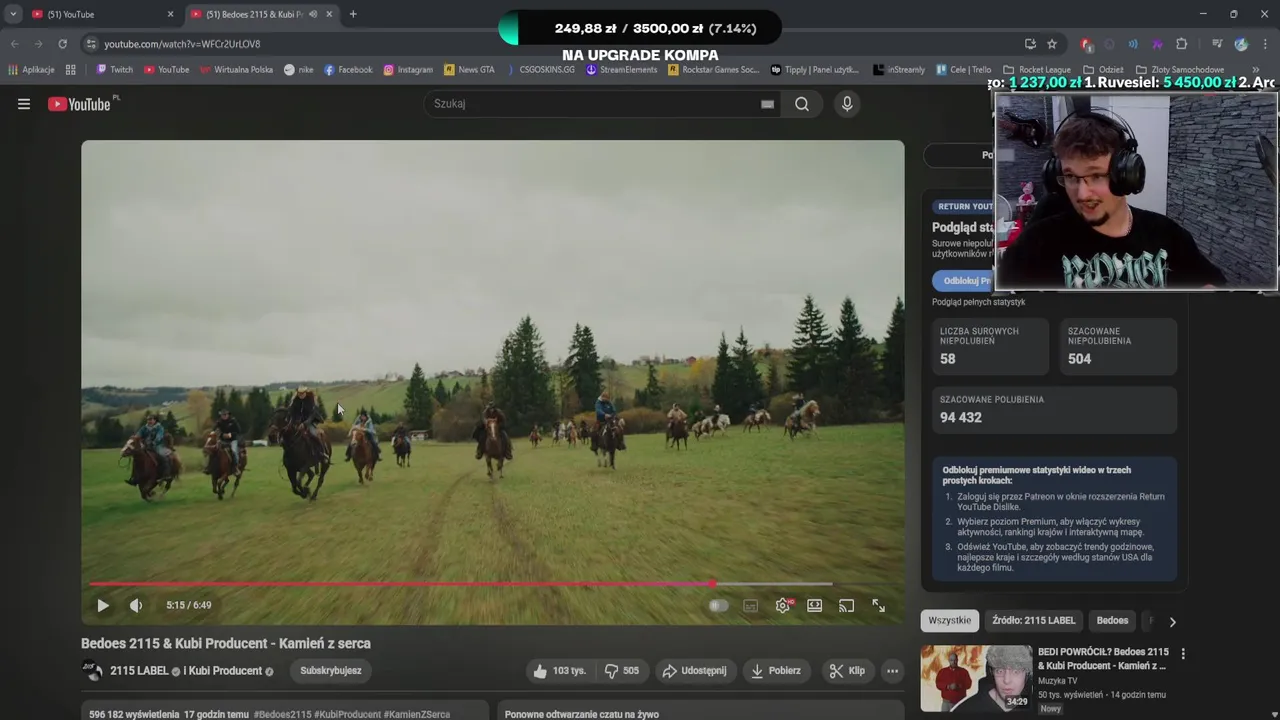1280x720 pixels.
Task: Bookmark this page with the star icon
Action: (1052, 44)
